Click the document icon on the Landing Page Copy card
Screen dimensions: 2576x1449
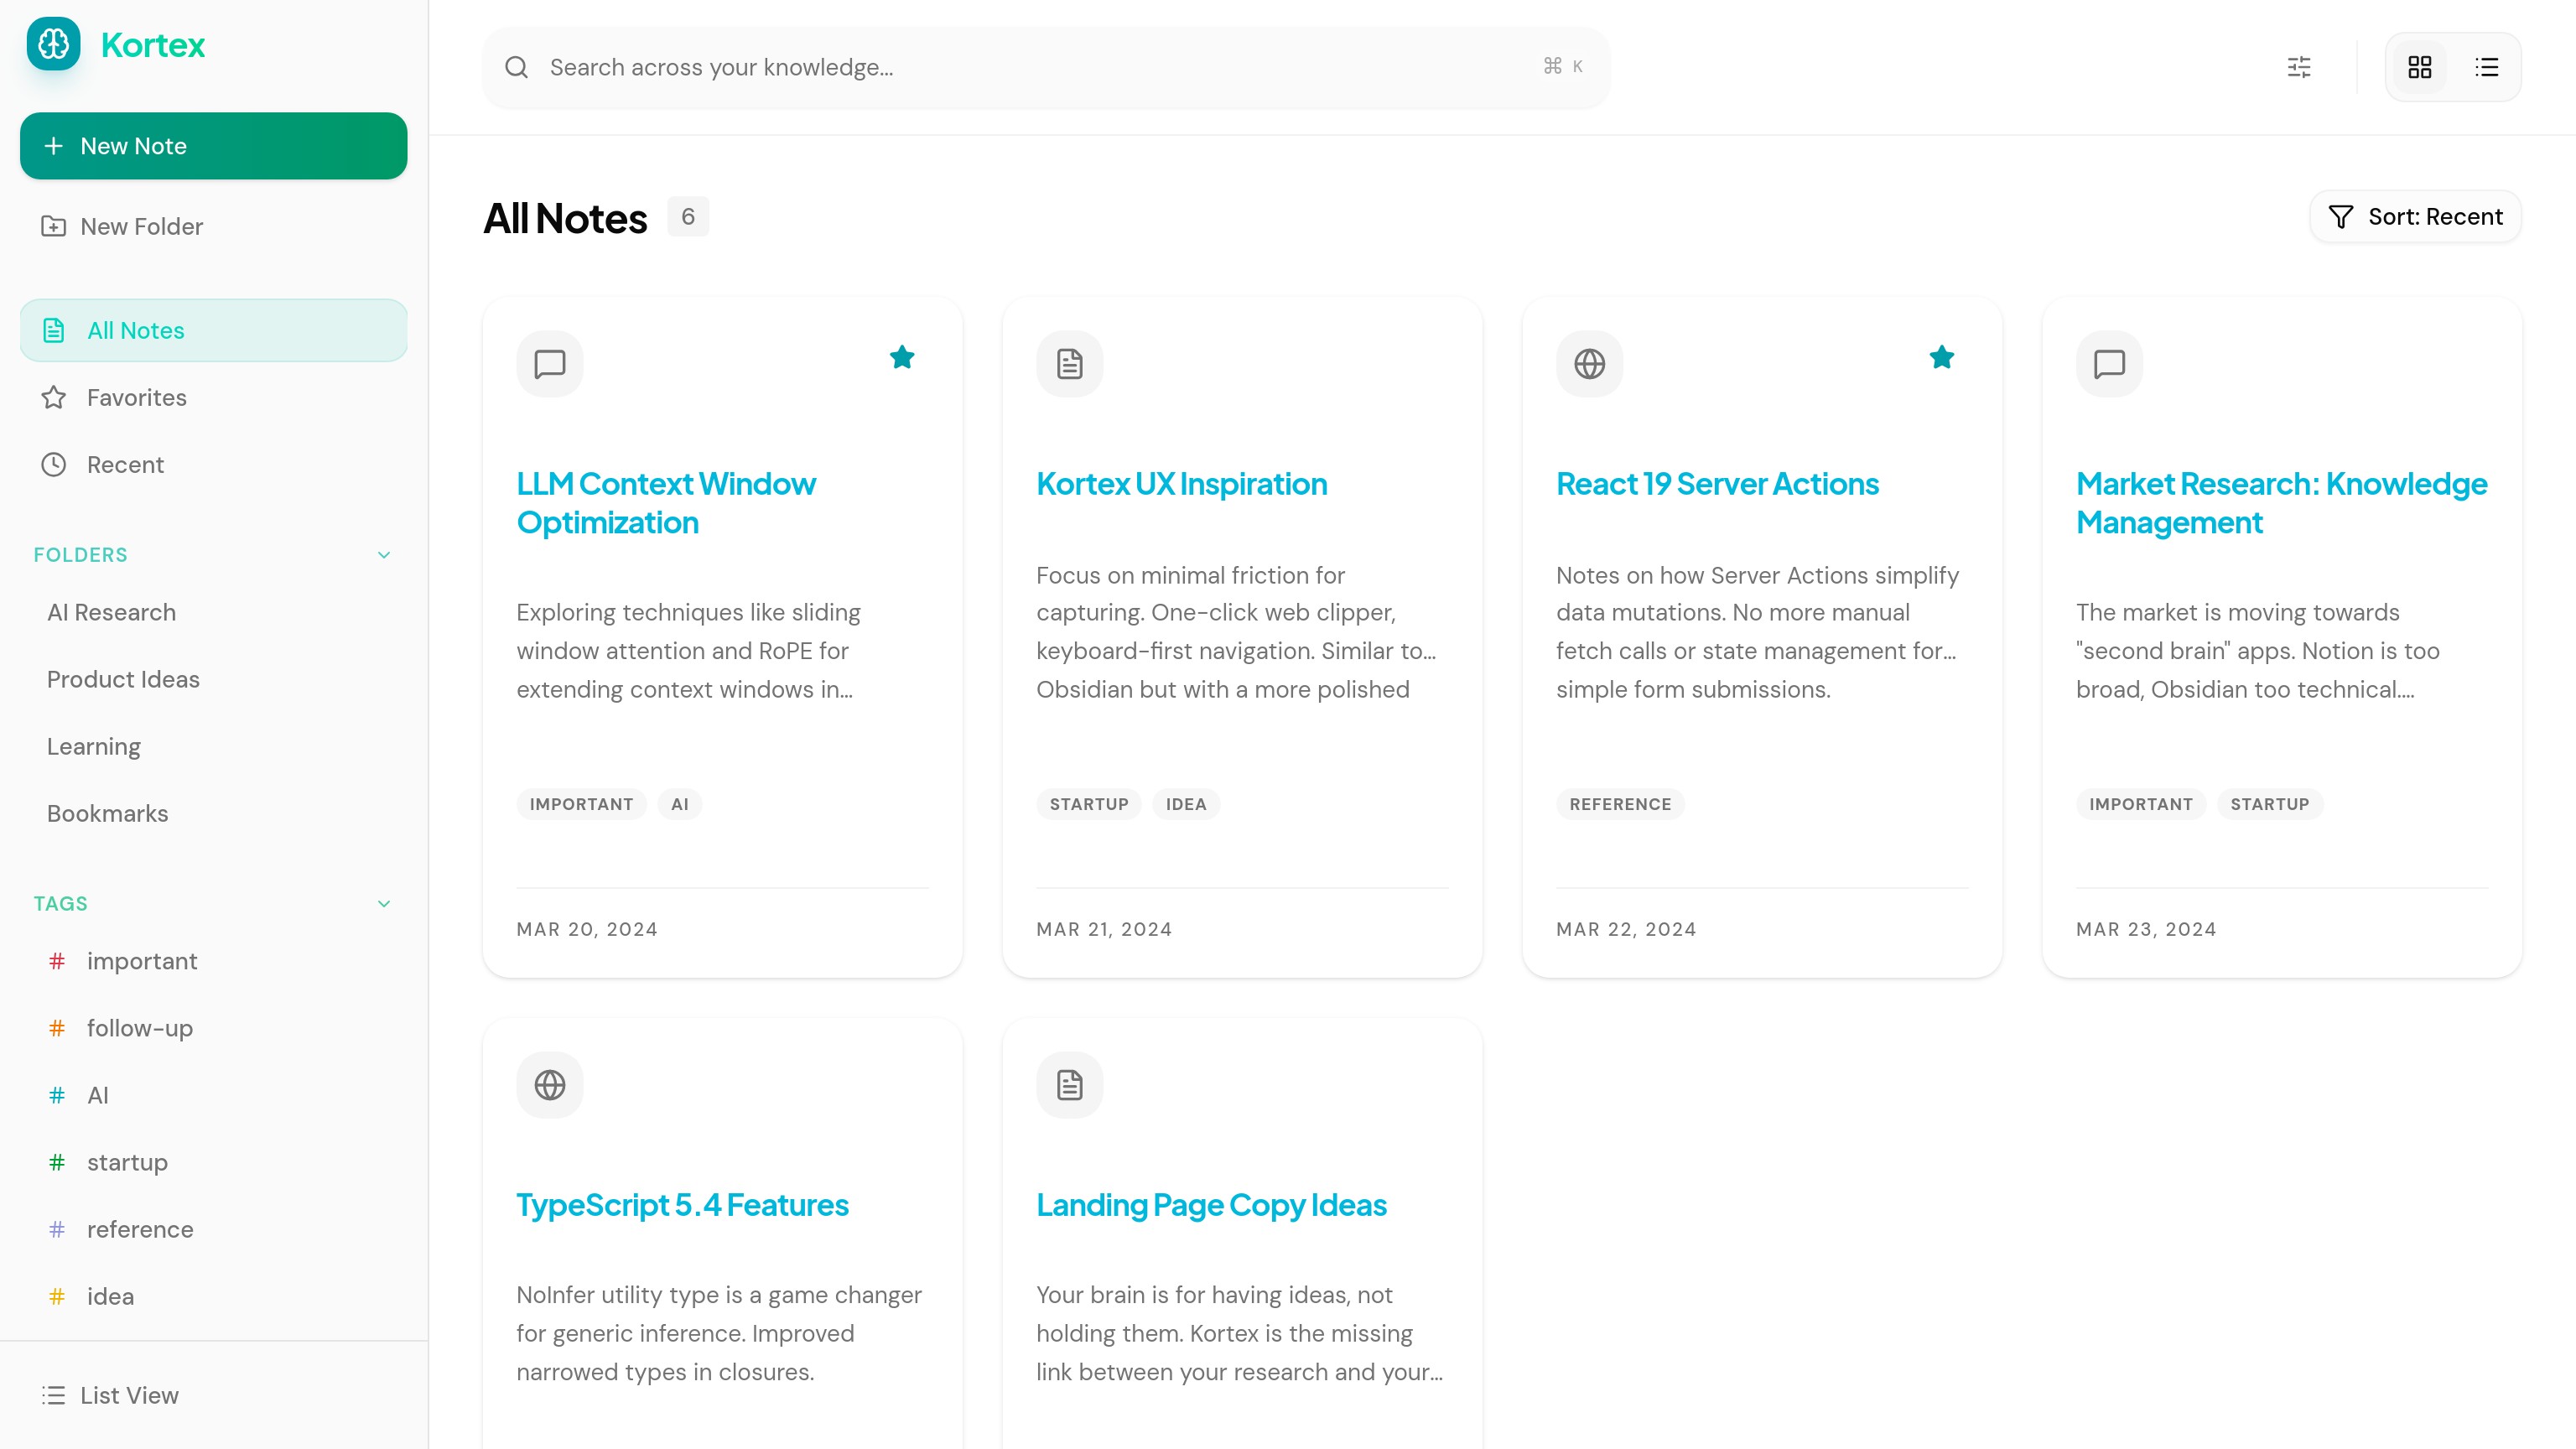click(x=1069, y=1085)
